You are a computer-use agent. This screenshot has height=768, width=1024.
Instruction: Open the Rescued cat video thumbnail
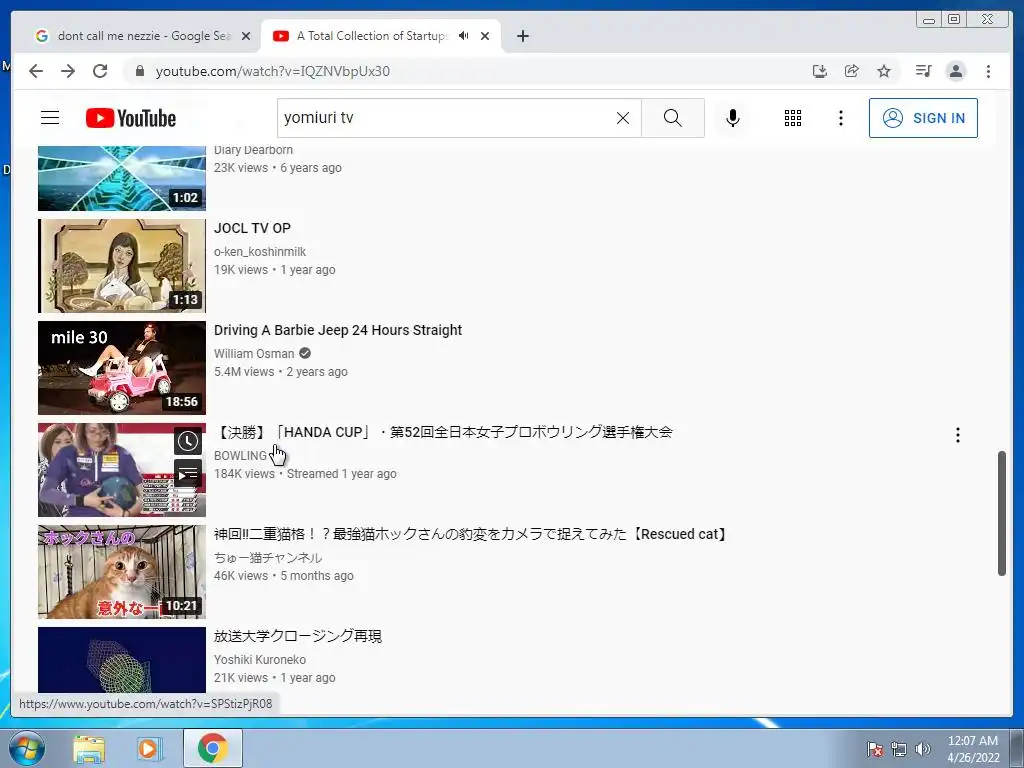122,571
